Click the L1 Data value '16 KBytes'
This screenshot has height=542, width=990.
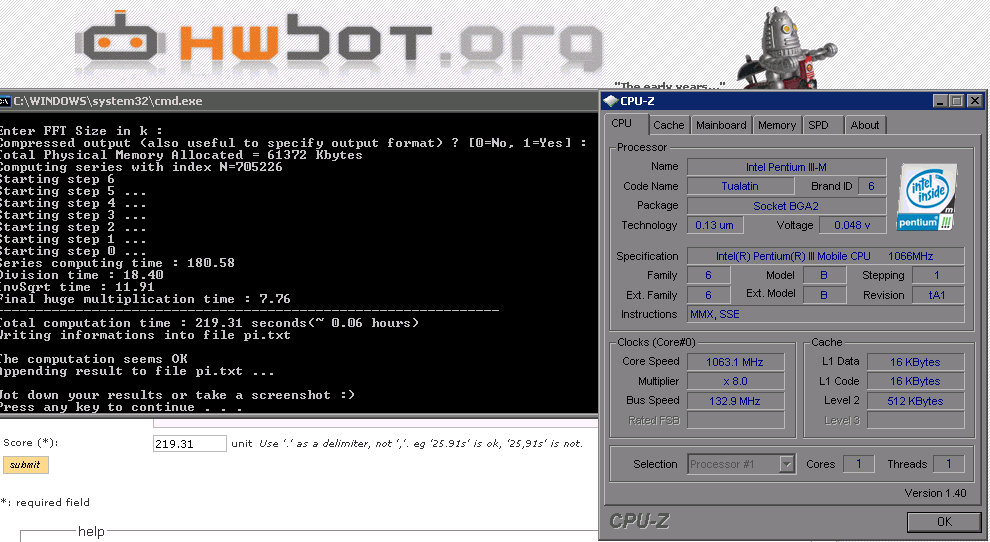point(915,363)
